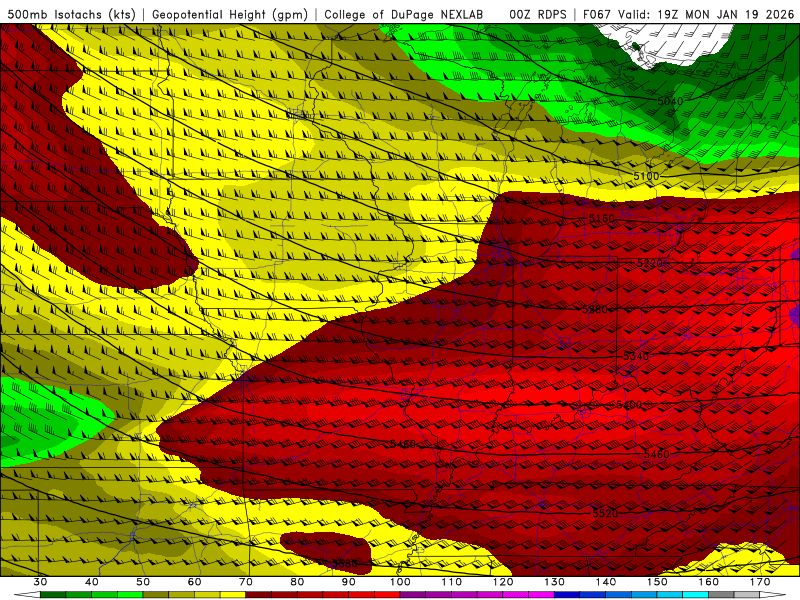
Task: Click the 5400 height contour label
Action: (629, 405)
